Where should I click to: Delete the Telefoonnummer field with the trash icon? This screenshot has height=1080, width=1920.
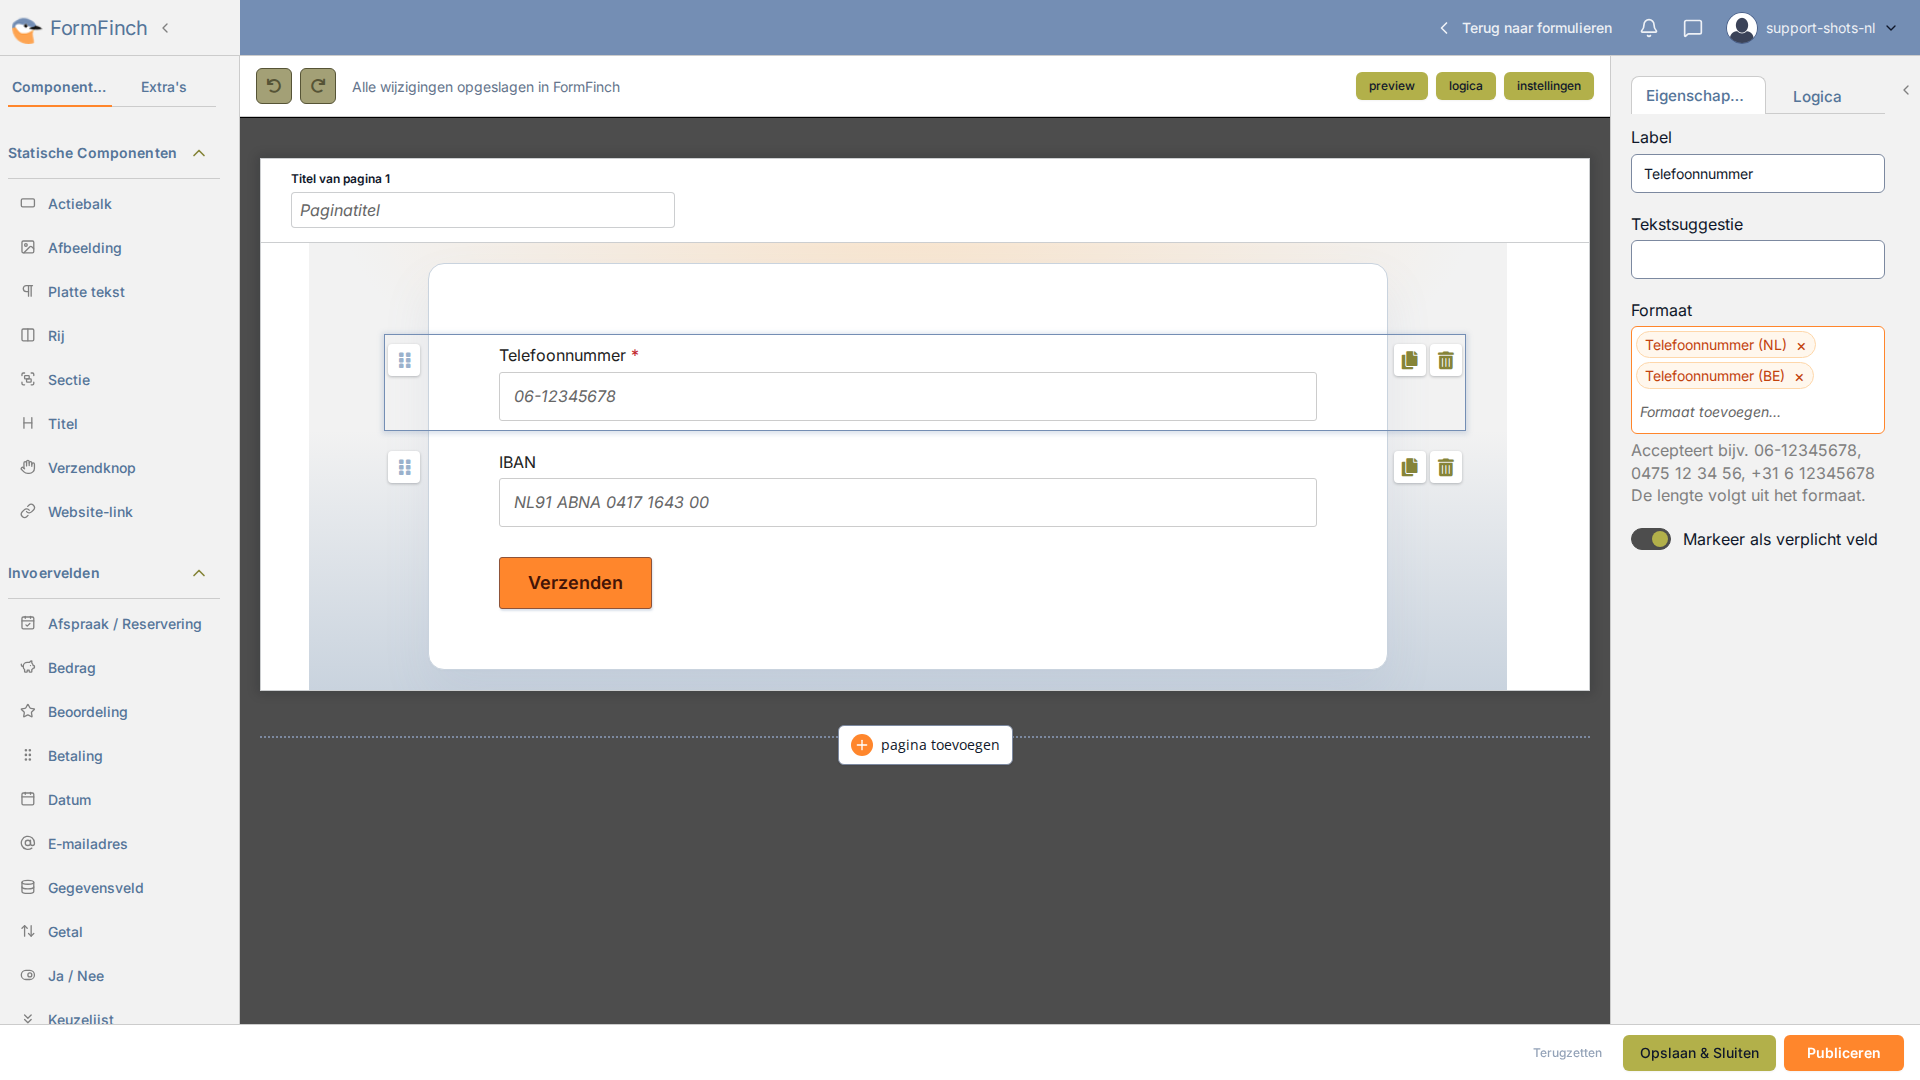pos(1446,360)
